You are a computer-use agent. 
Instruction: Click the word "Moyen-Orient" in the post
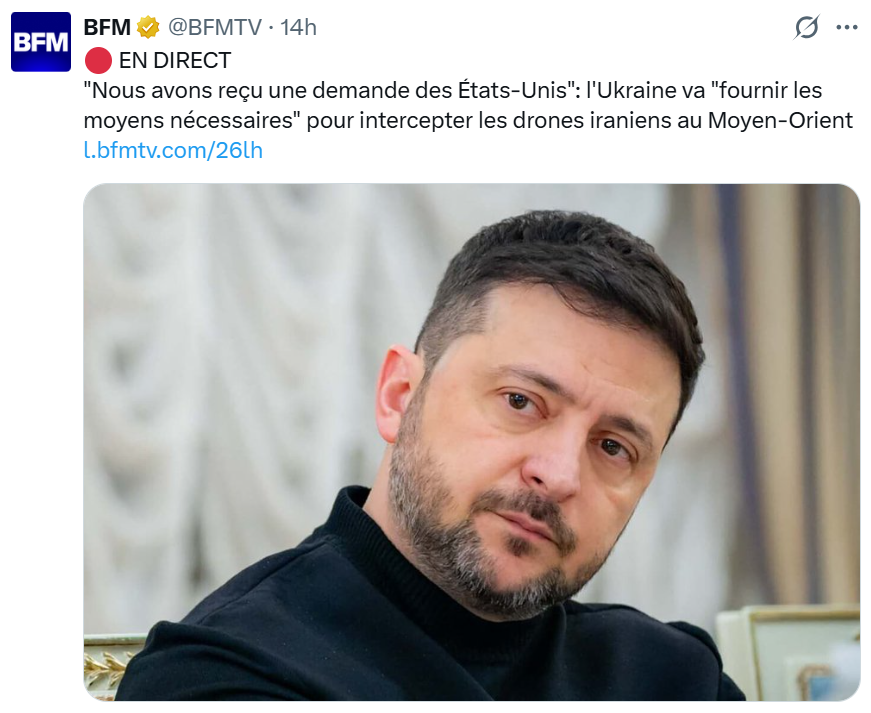780,120
